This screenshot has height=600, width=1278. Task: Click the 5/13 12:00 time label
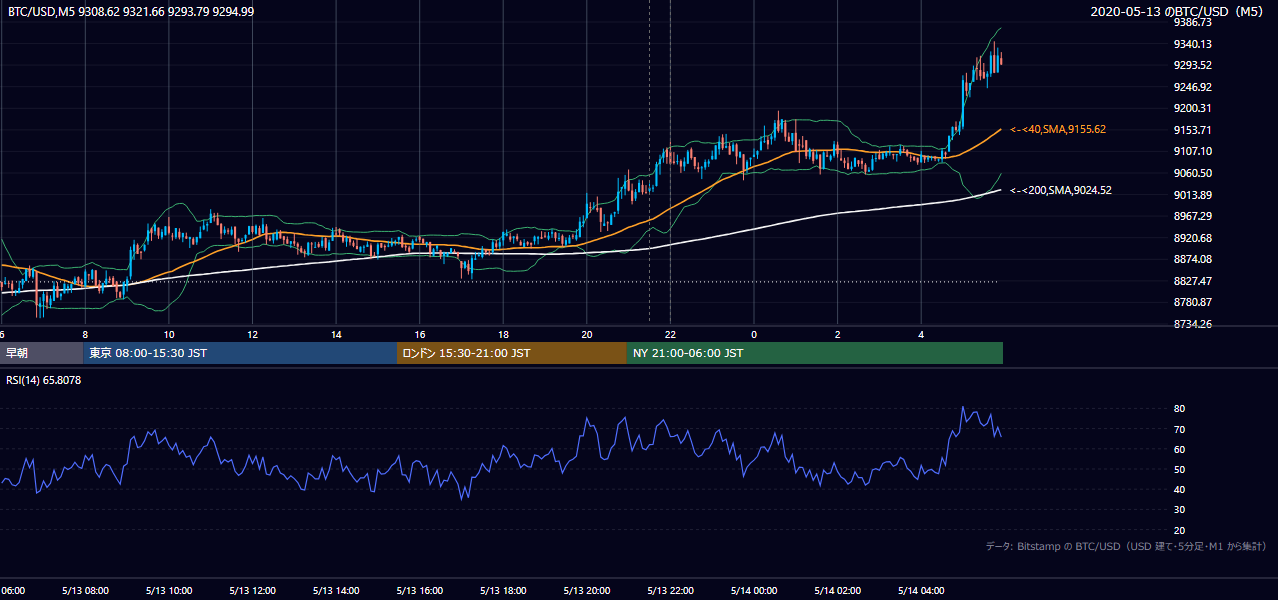(253, 591)
